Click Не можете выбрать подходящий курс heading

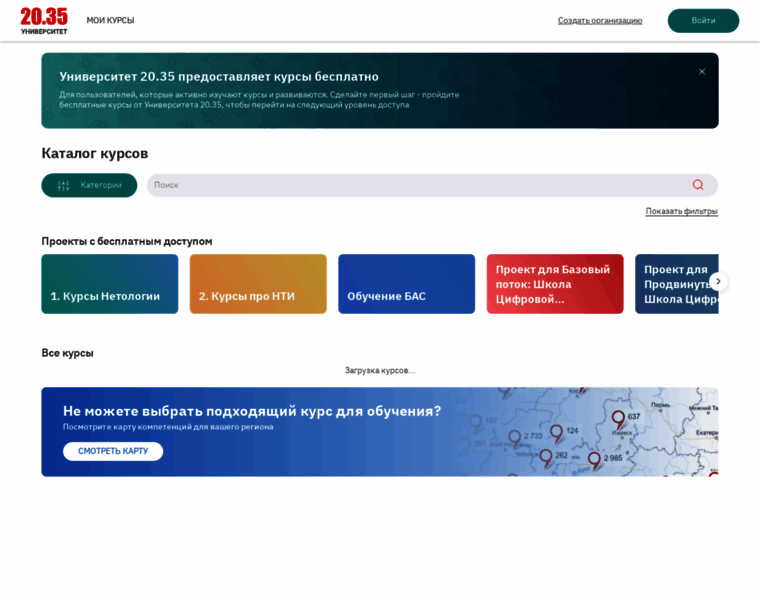[252, 411]
